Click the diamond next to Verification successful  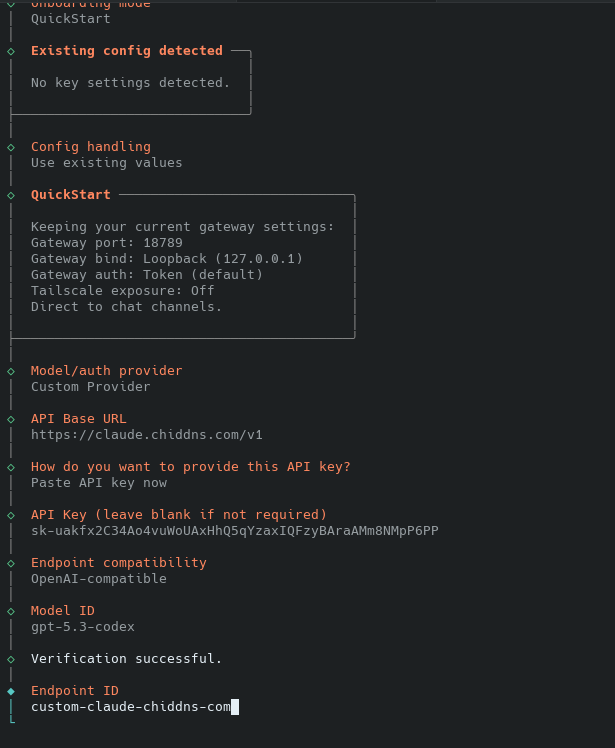coord(11,659)
